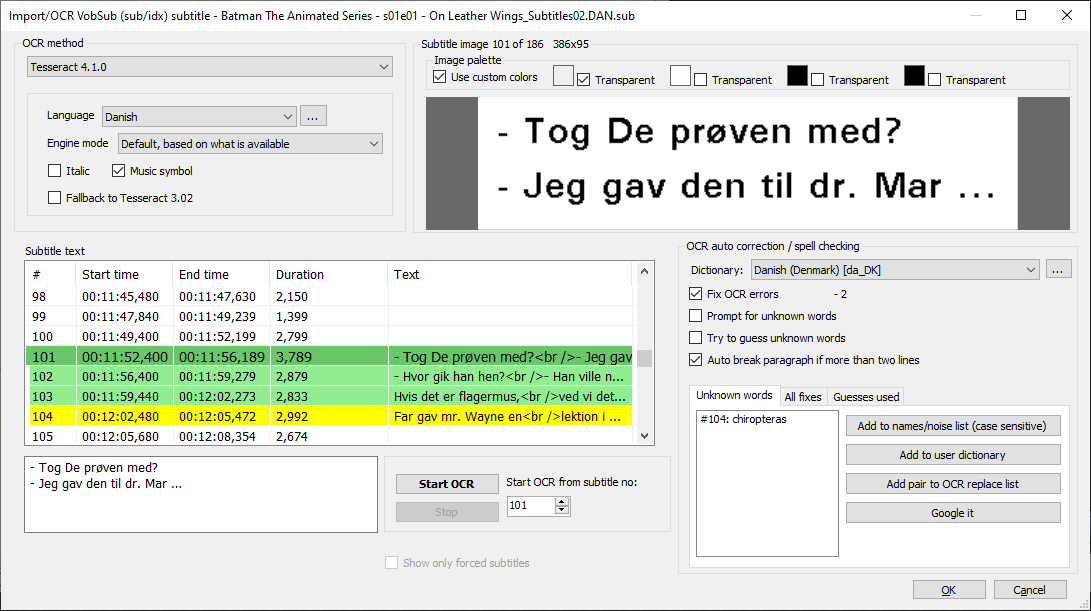This screenshot has height=611, width=1091.
Task: Click the Google it button for chiropteras
Action: point(952,512)
